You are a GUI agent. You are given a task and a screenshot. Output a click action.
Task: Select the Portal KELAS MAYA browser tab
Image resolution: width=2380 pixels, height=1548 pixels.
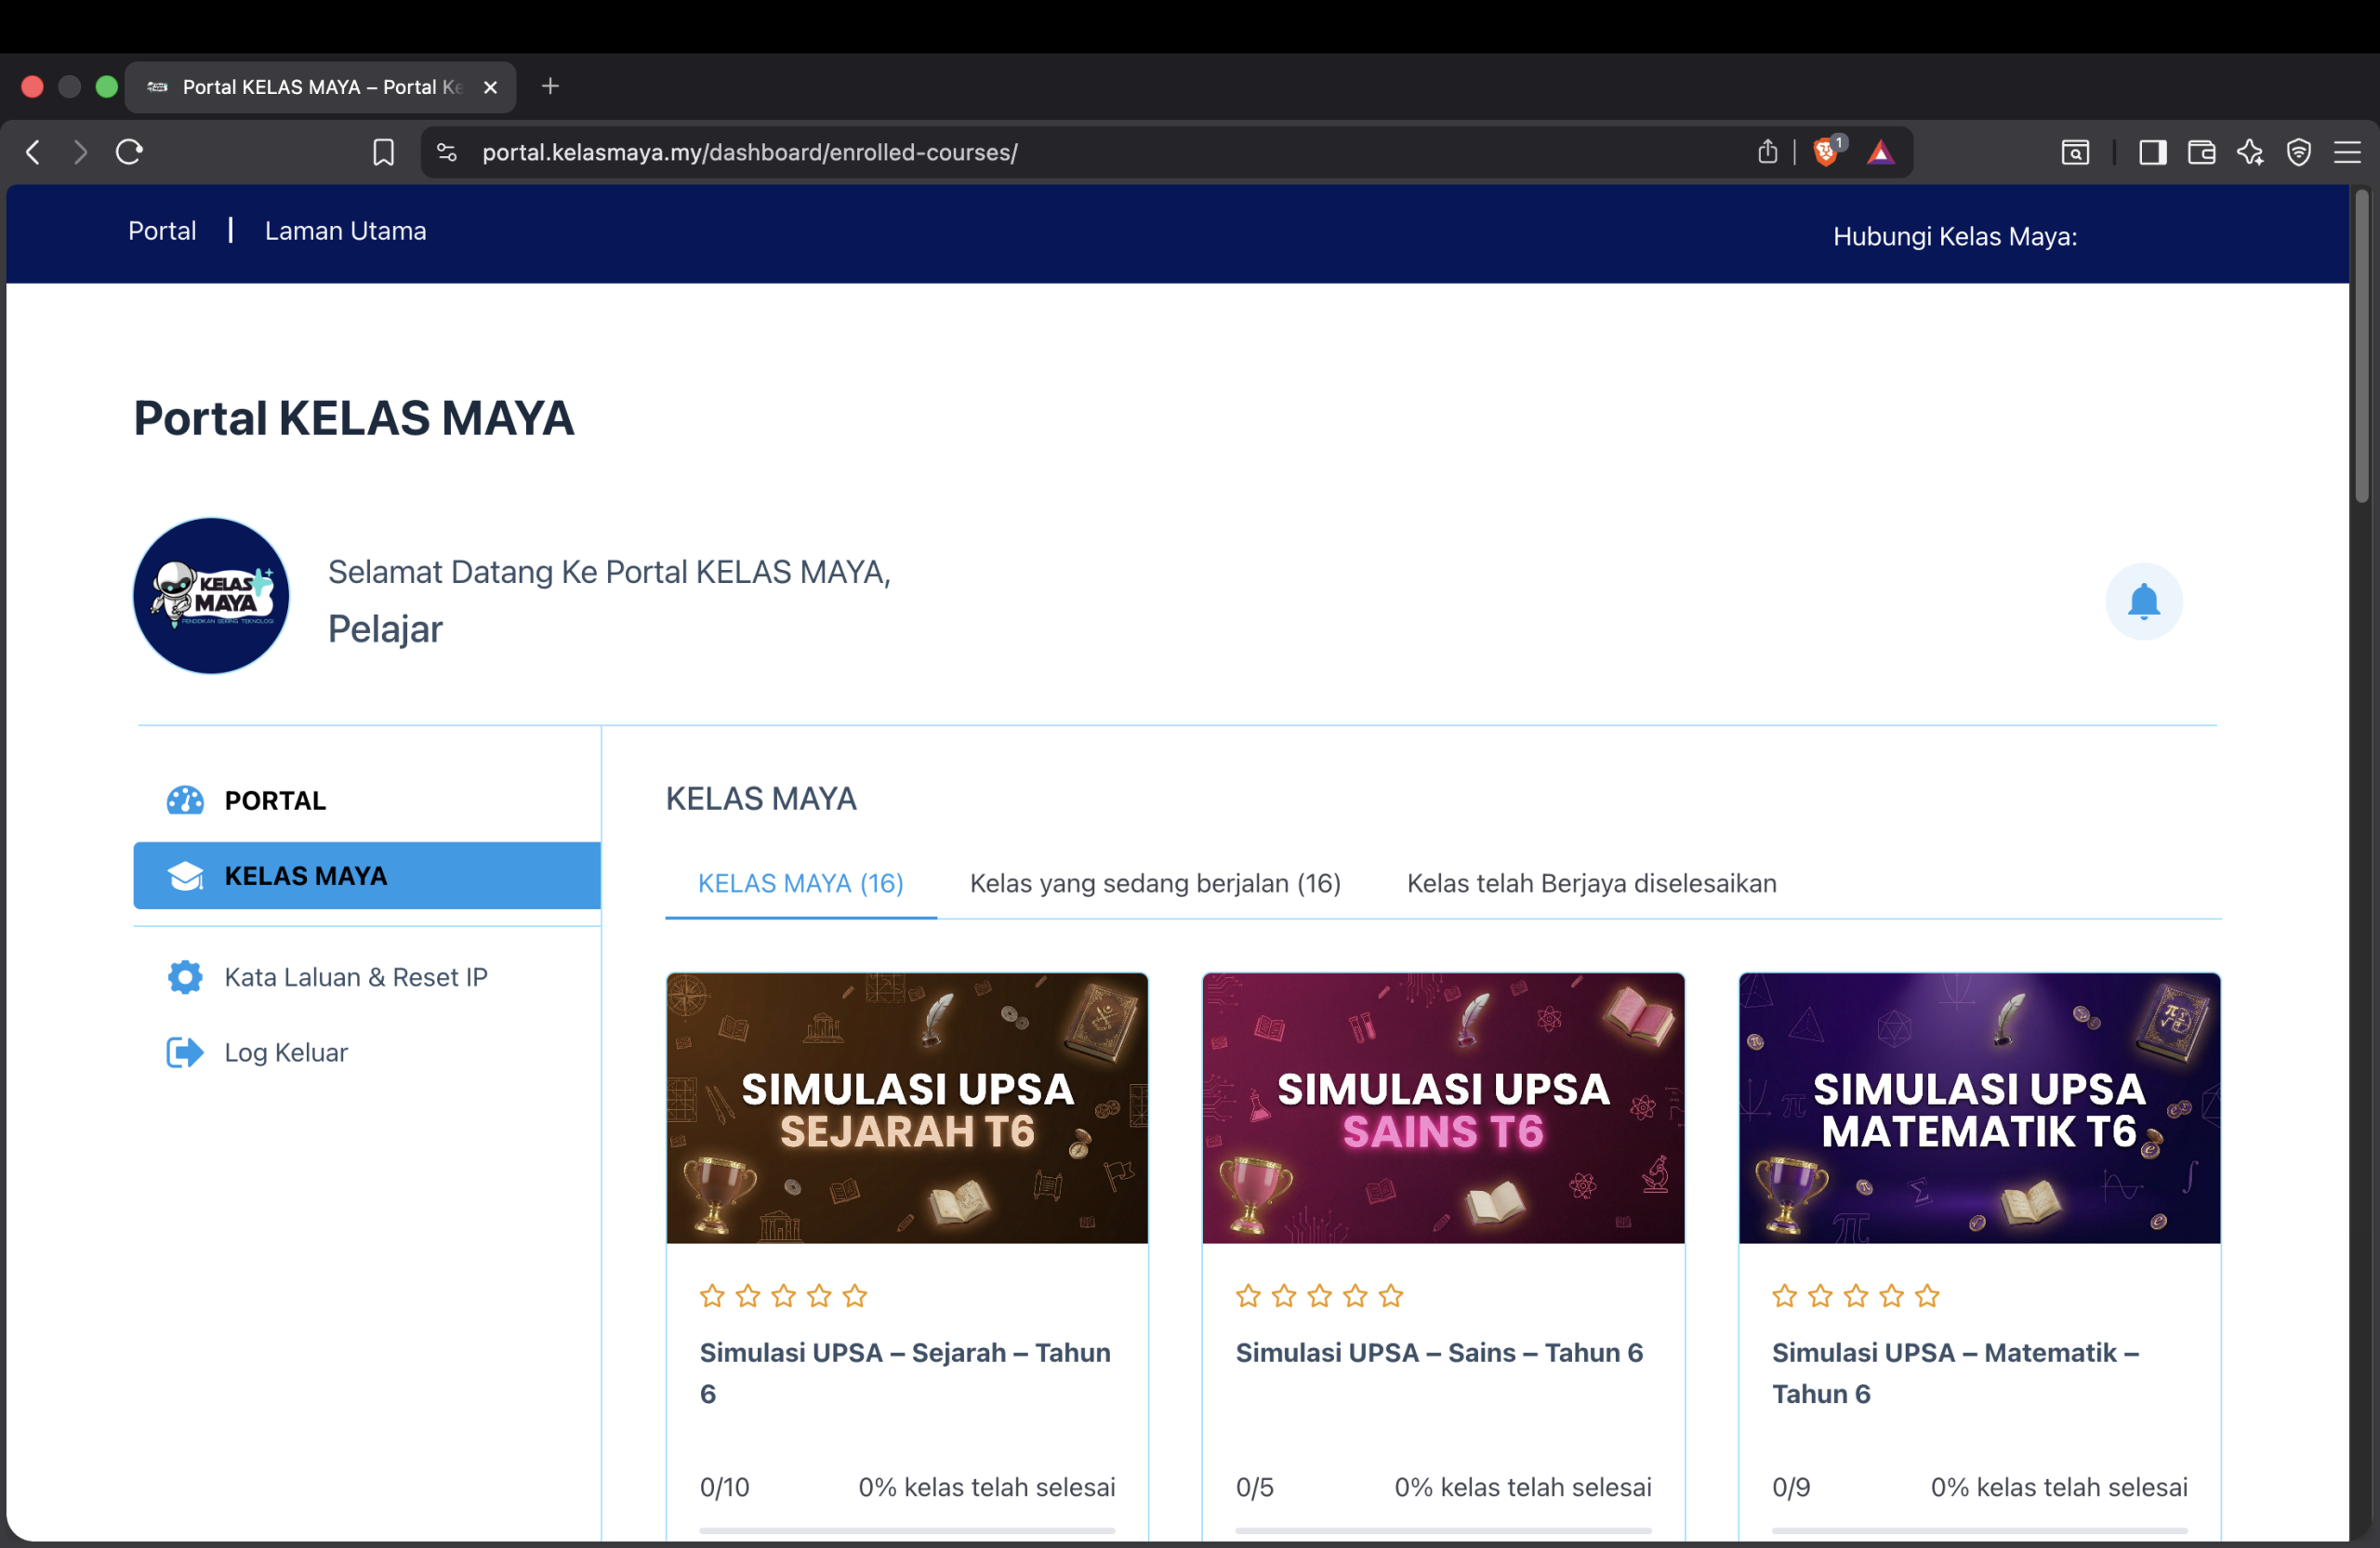(x=320, y=87)
